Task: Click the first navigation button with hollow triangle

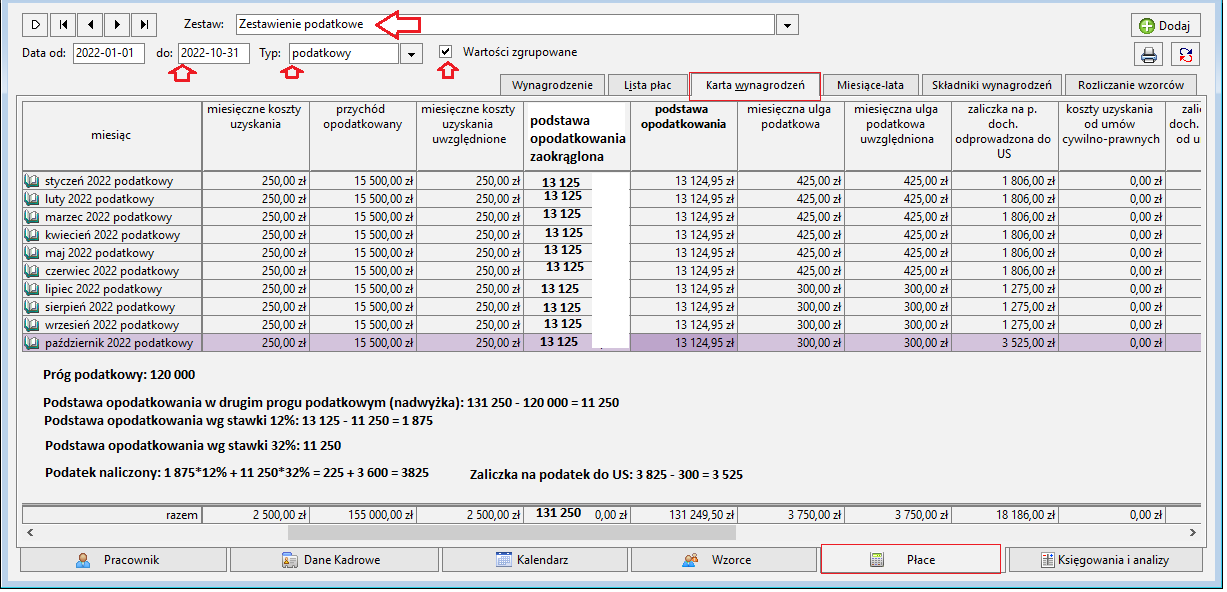Action: (35, 23)
